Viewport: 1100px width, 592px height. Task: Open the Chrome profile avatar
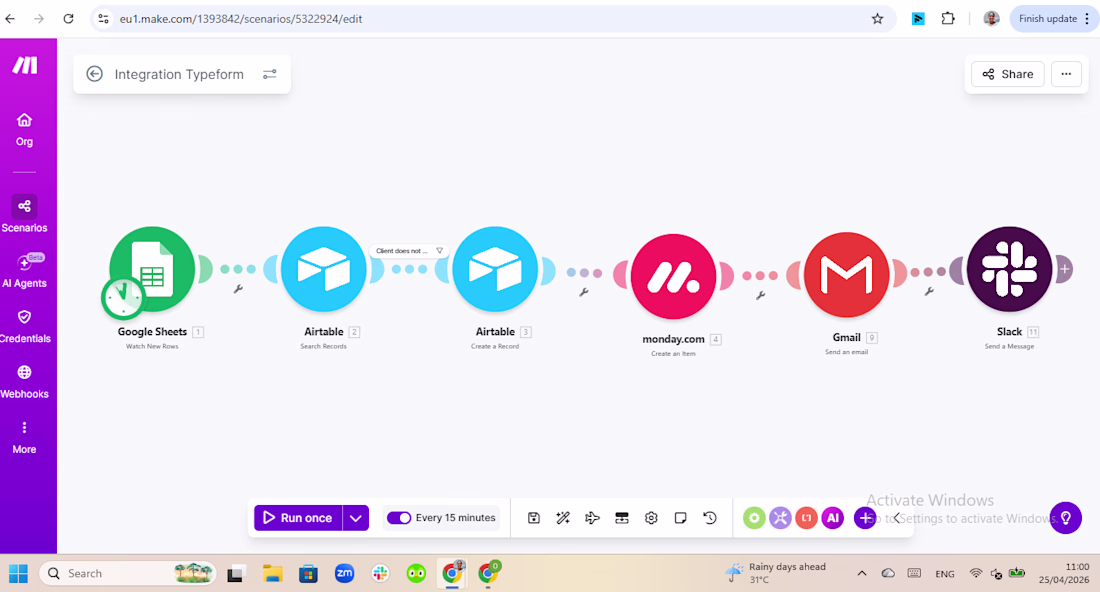pyautogui.click(x=991, y=19)
